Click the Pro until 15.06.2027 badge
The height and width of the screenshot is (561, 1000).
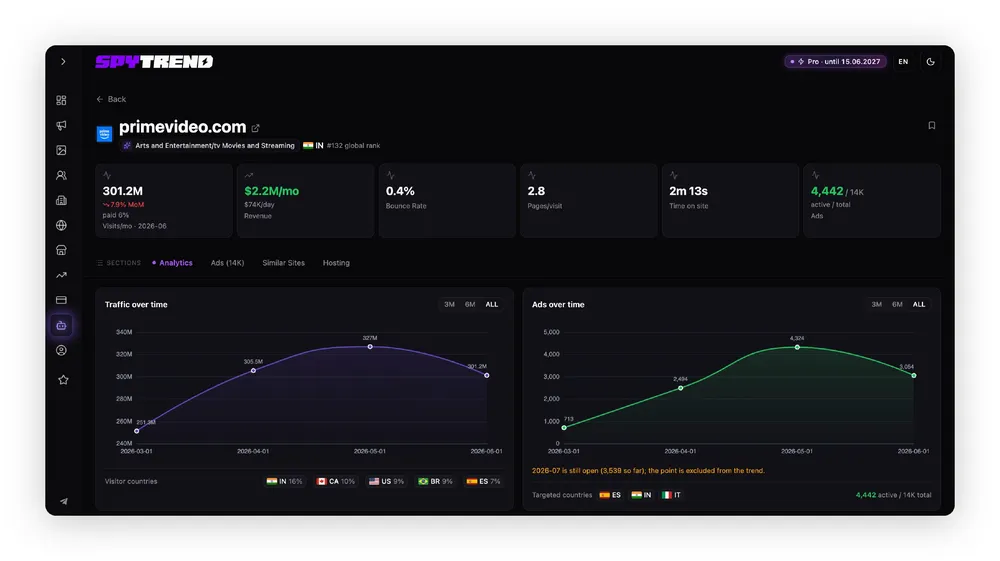click(835, 62)
